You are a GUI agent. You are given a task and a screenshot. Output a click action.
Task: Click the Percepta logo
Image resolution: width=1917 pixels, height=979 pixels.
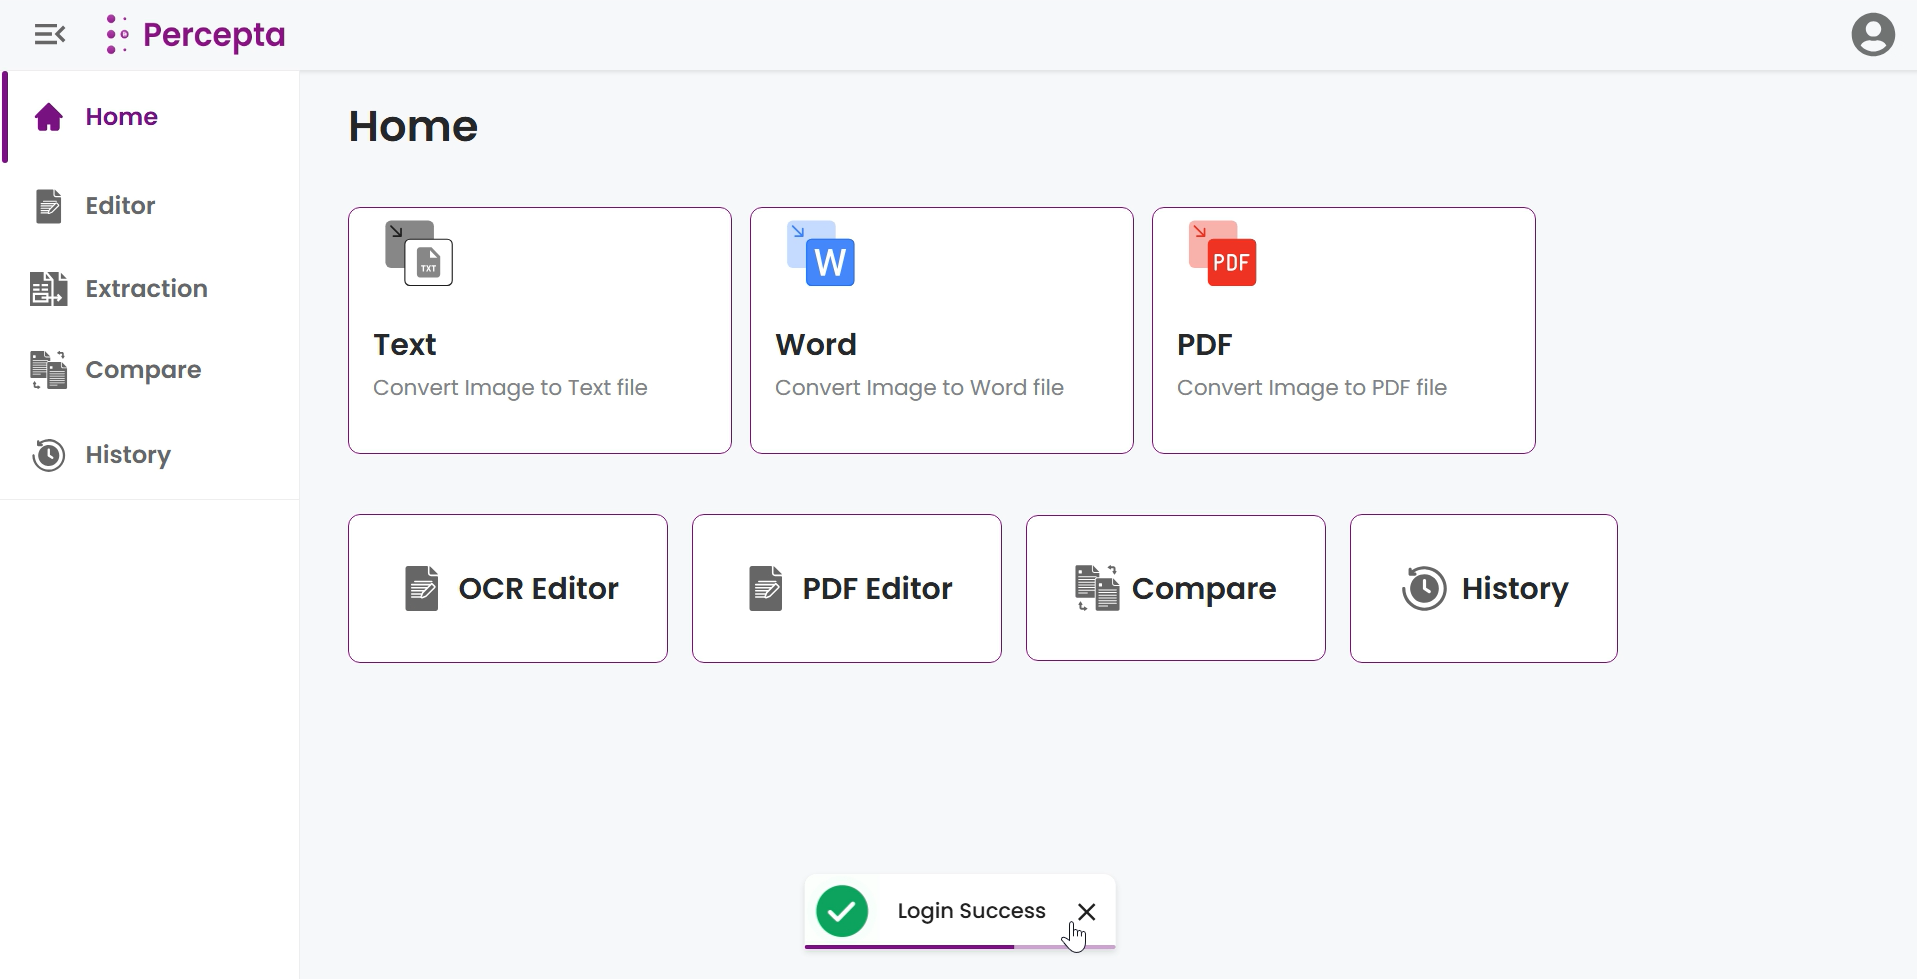click(x=196, y=34)
